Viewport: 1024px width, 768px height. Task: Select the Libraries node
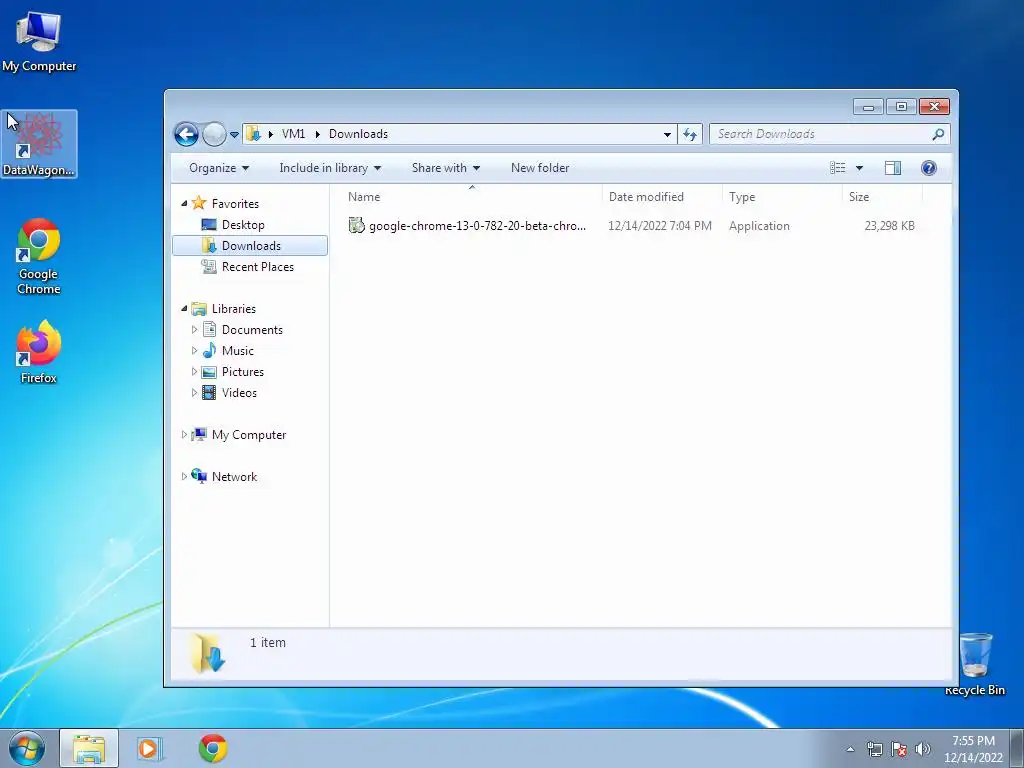(233, 309)
